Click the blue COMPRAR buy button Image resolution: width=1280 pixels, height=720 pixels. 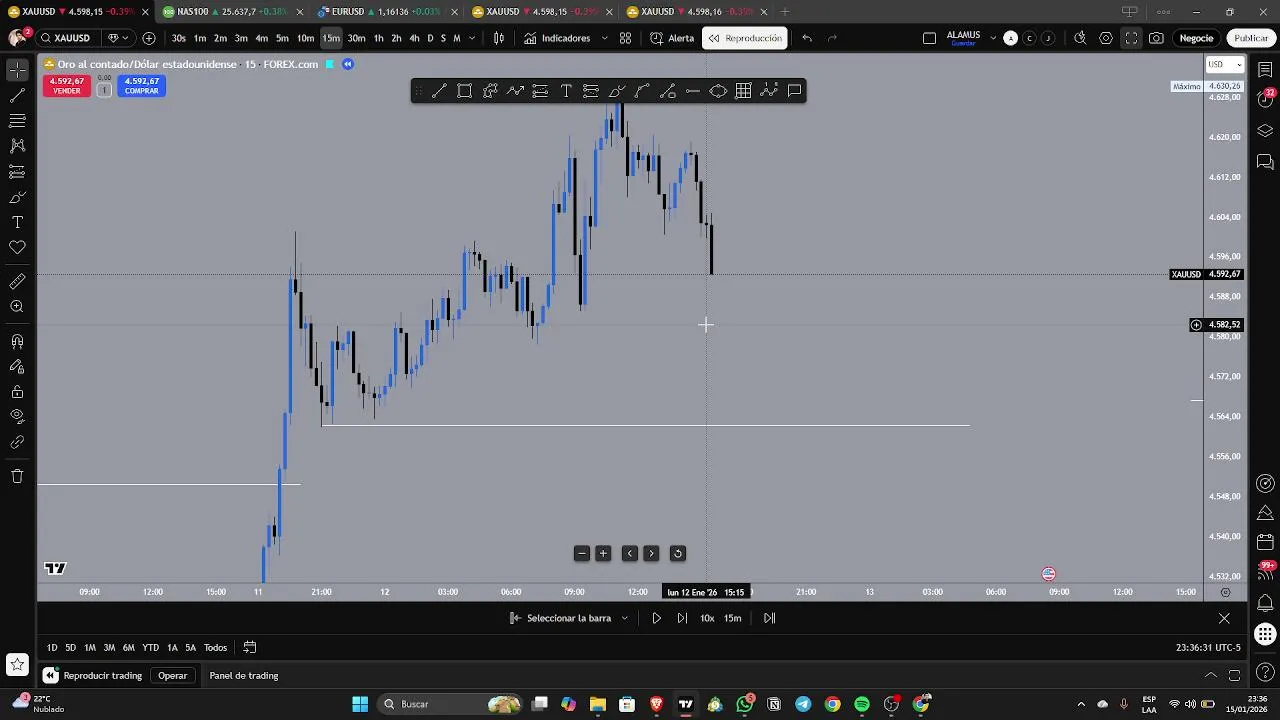coord(141,86)
